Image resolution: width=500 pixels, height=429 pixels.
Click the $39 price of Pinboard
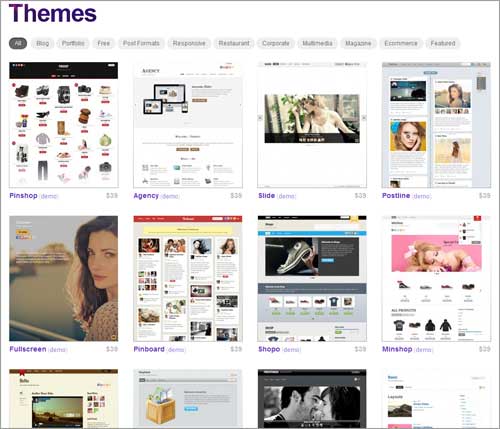point(236,349)
